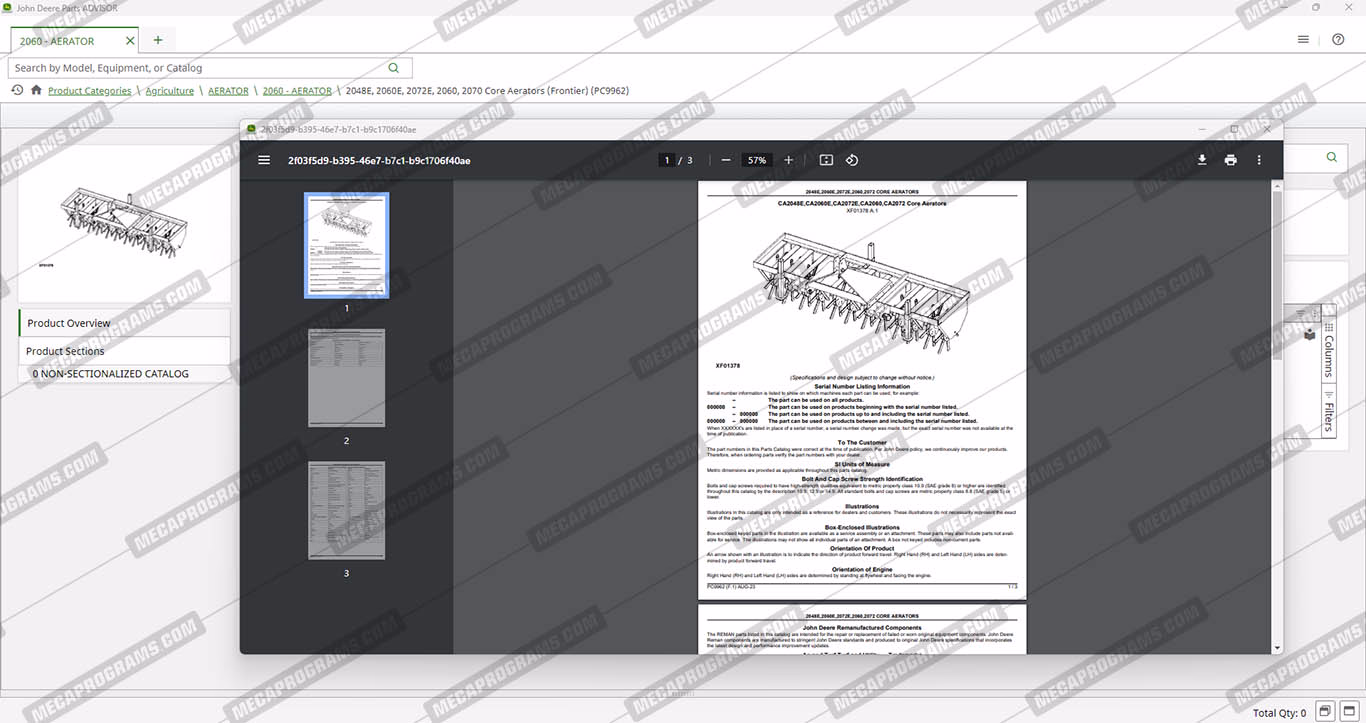Click the zoom in plus button

(788, 160)
